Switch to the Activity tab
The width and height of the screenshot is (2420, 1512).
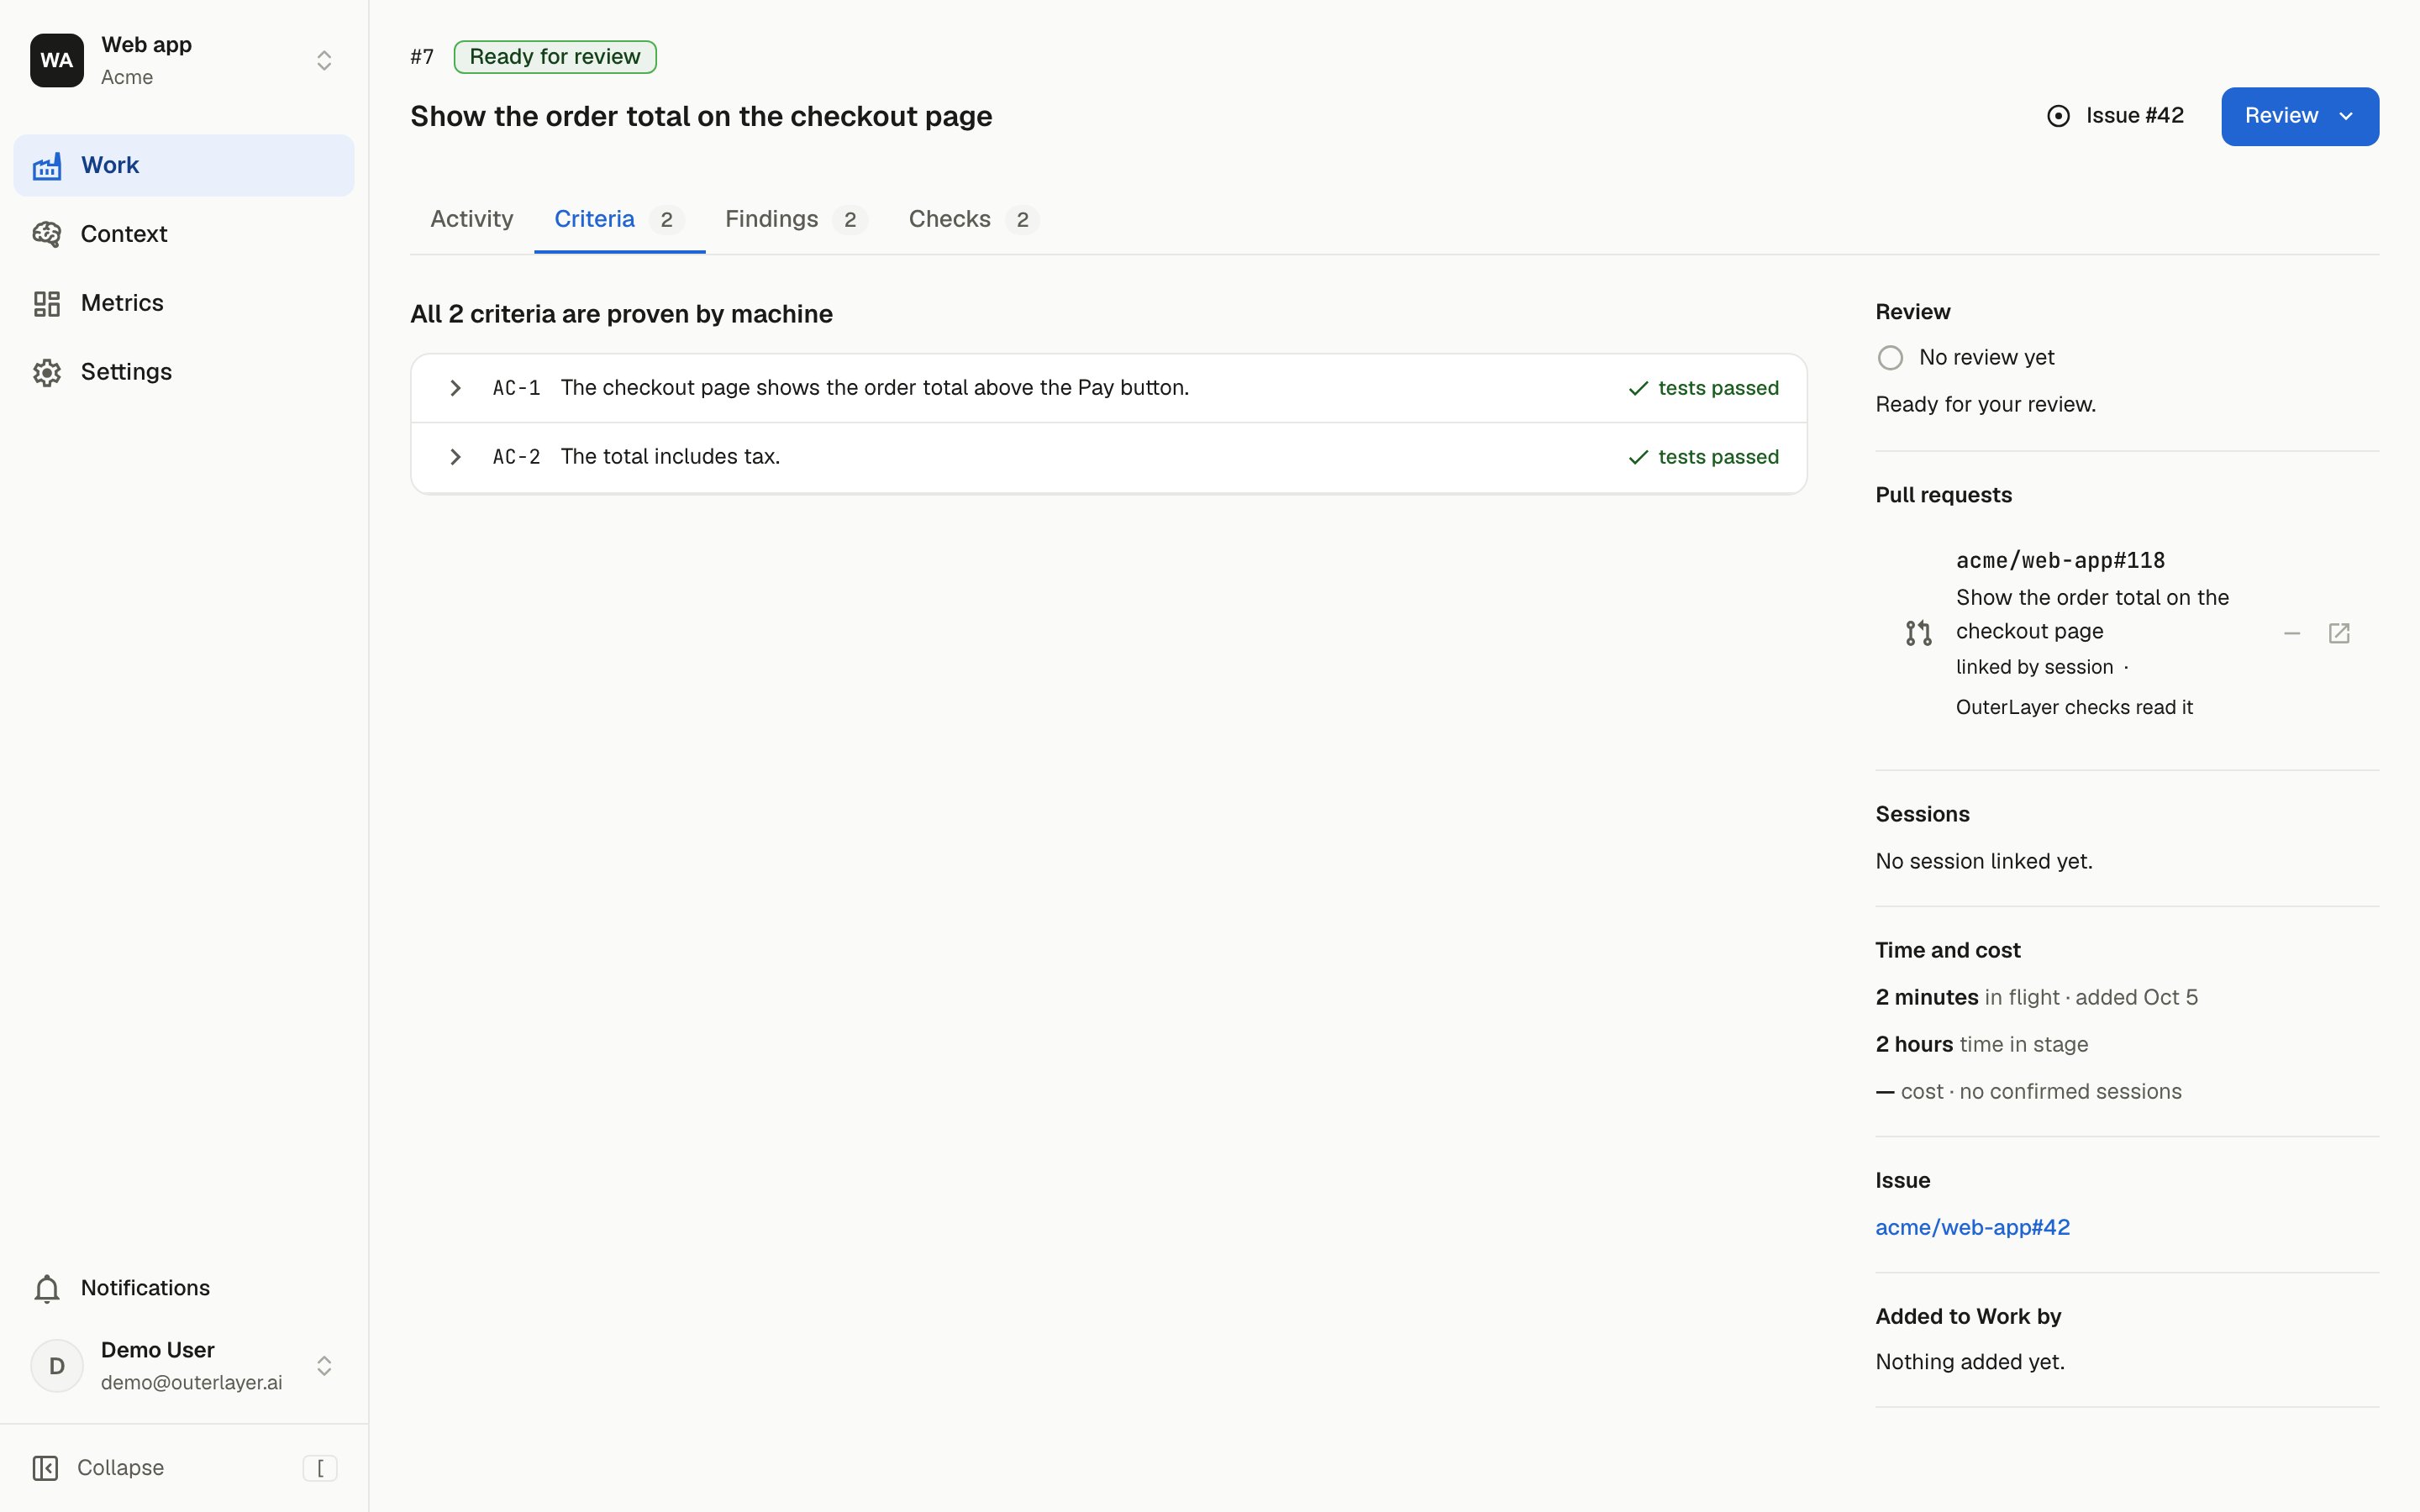pyautogui.click(x=472, y=219)
